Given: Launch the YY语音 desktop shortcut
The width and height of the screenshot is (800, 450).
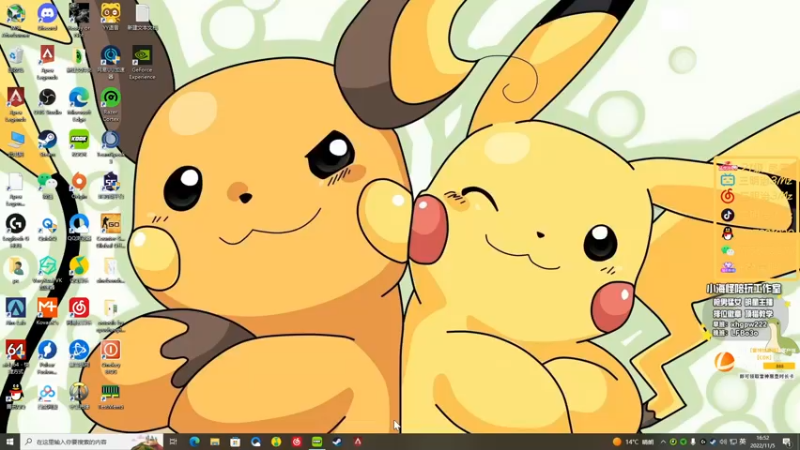Looking at the screenshot, I should click(110, 16).
